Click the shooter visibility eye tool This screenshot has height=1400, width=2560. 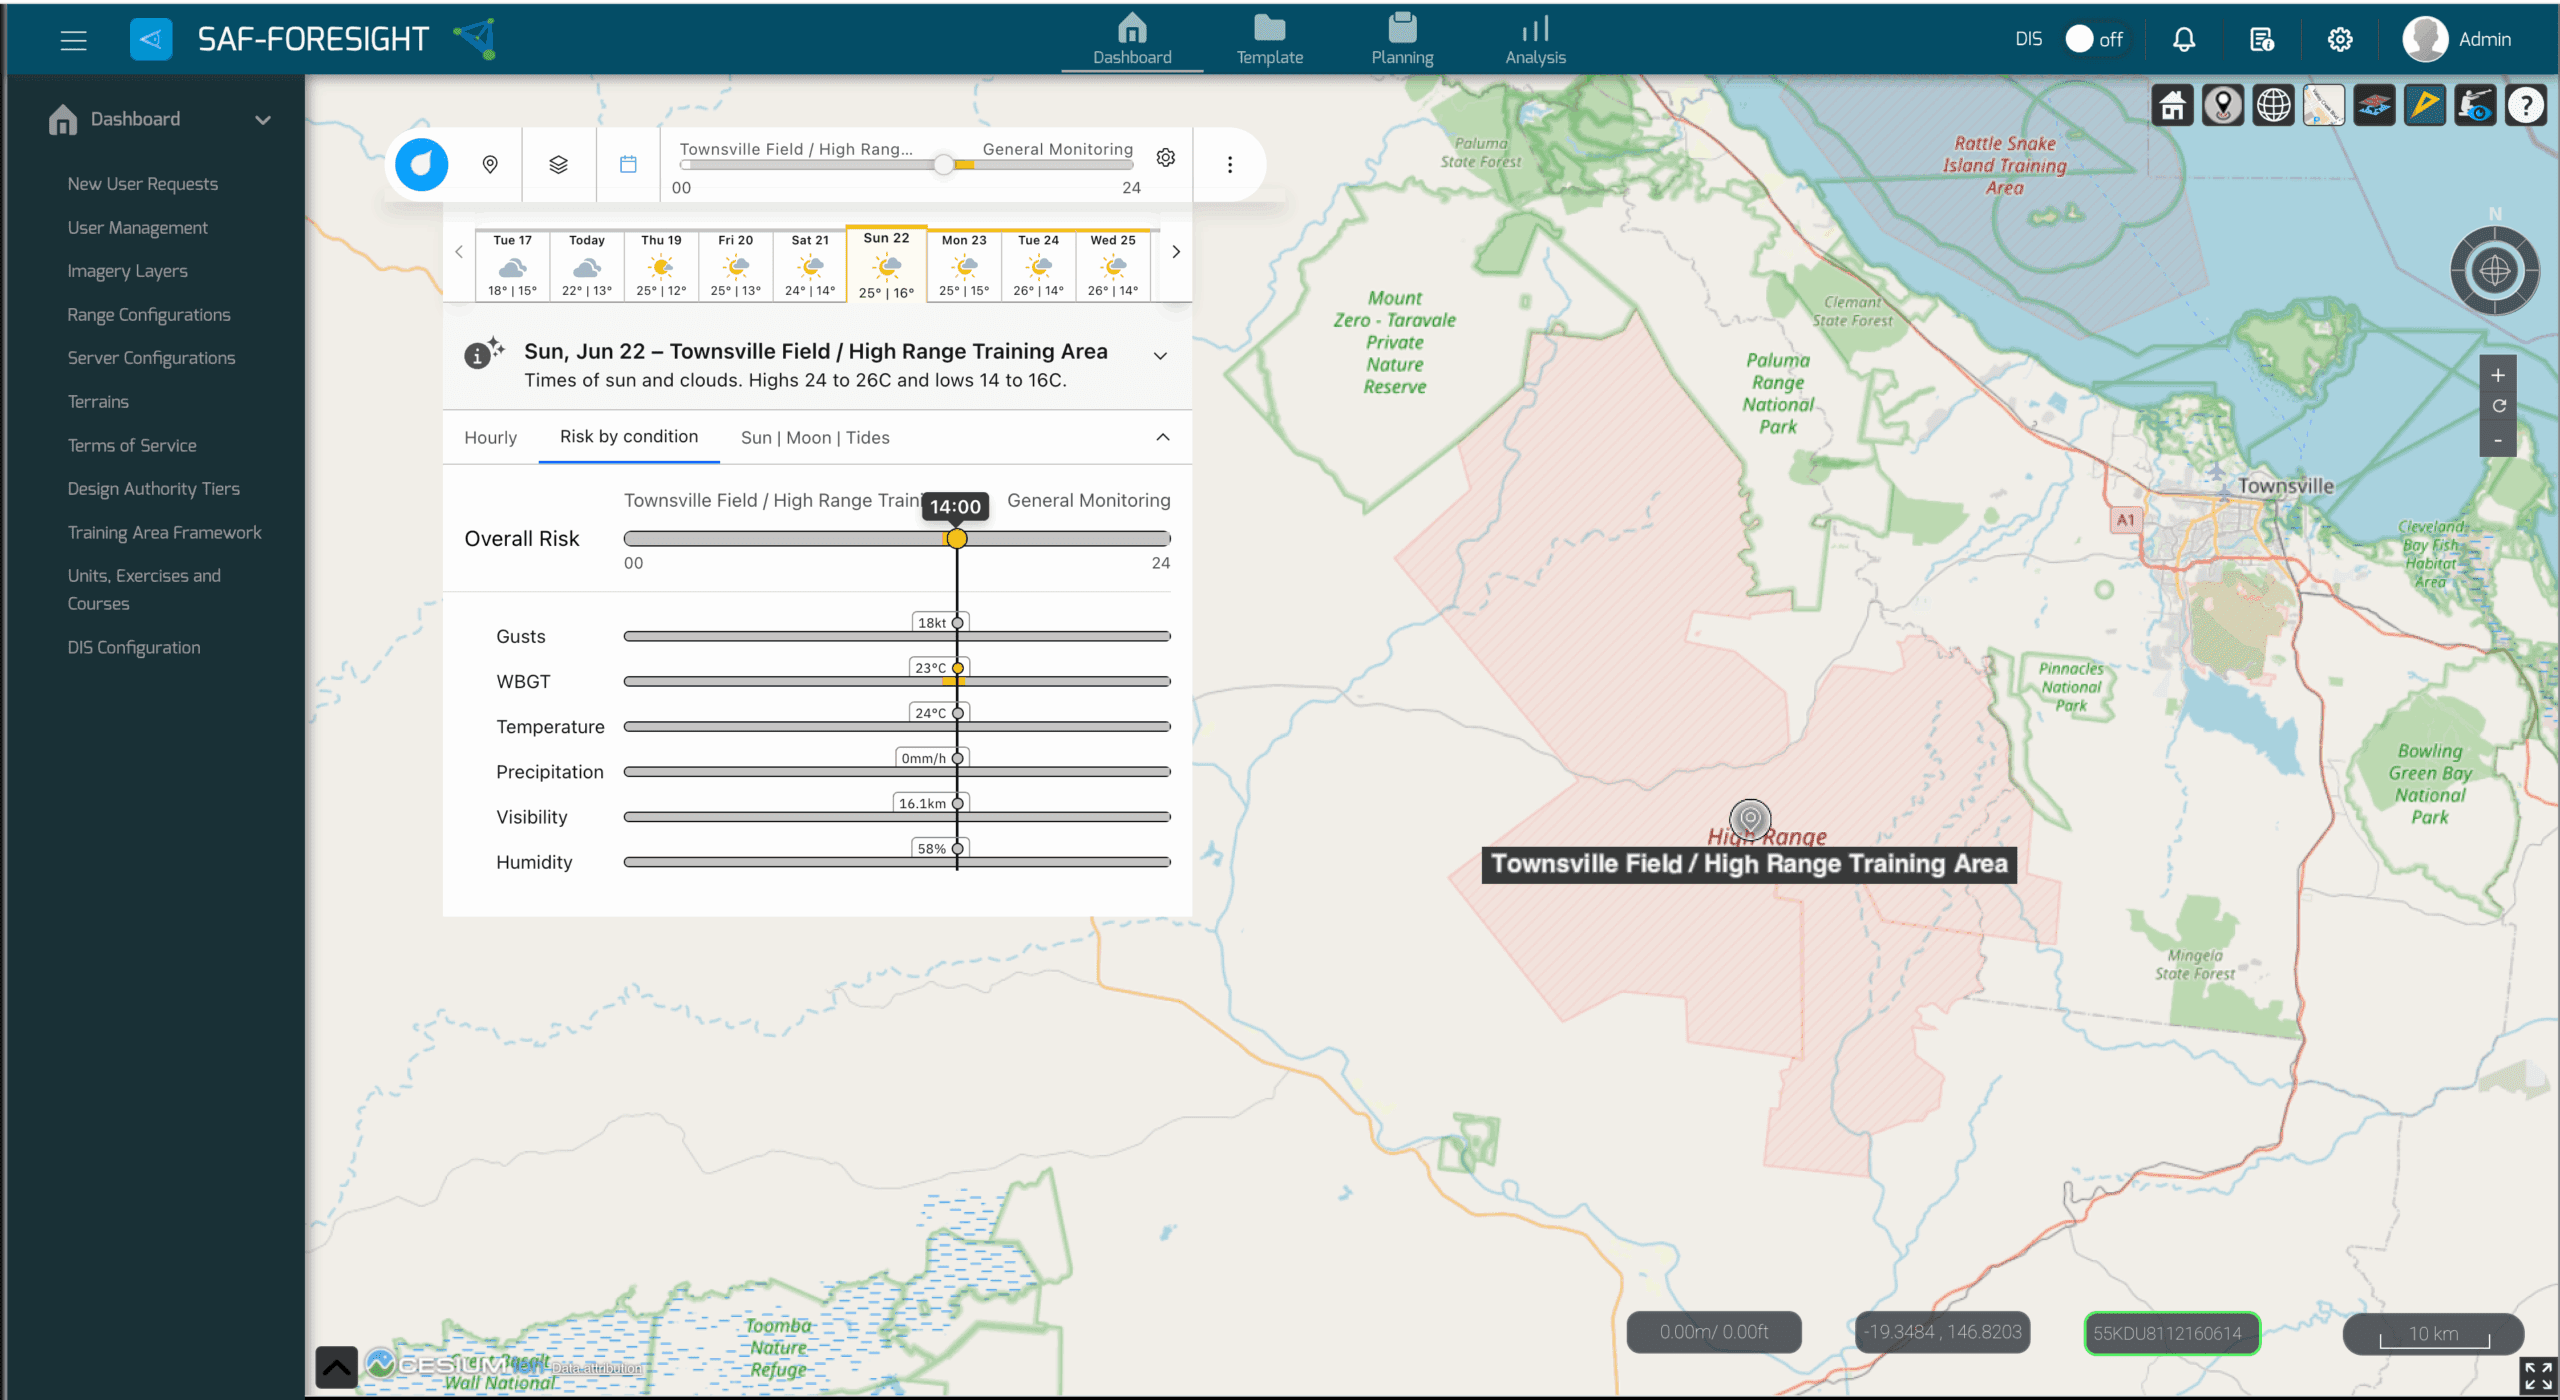(x=2475, y=105)
